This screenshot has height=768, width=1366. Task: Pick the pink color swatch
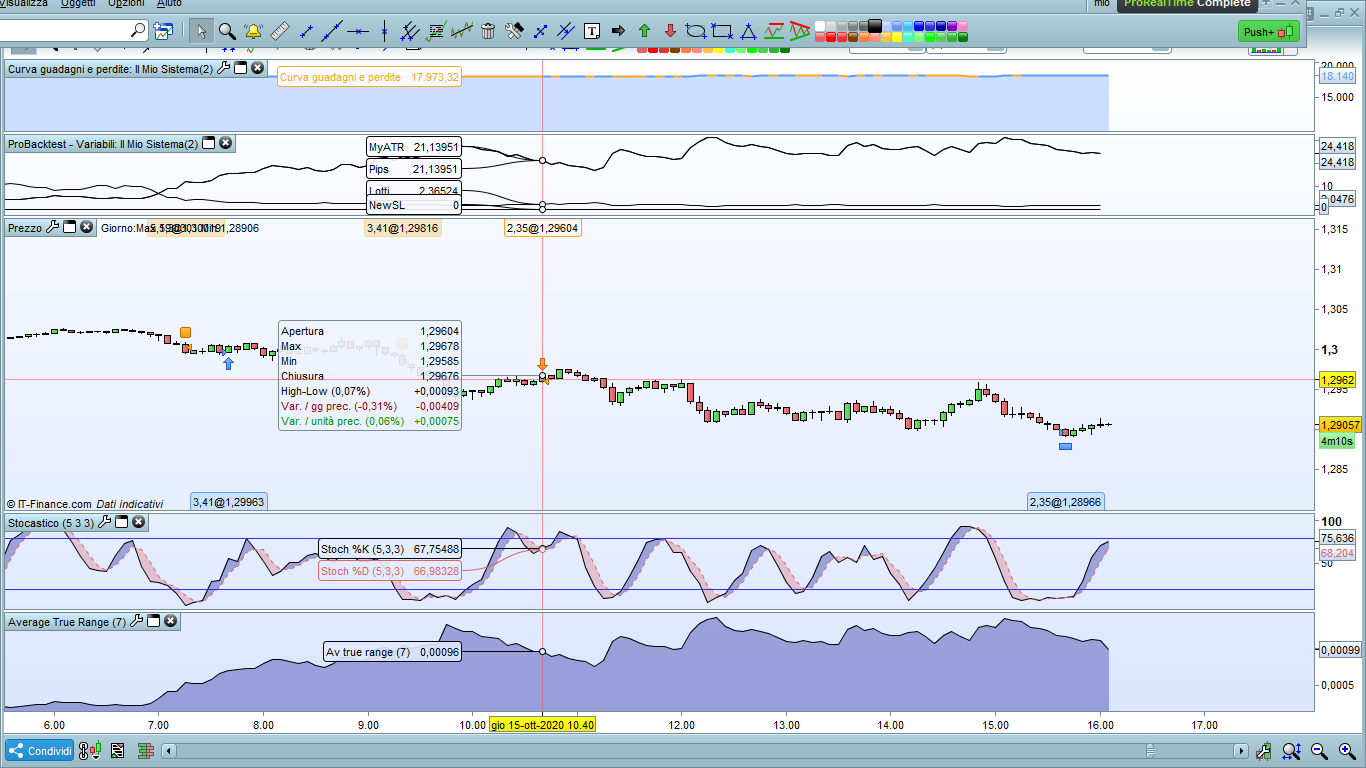pyautogui.click(x=963, y=26)
